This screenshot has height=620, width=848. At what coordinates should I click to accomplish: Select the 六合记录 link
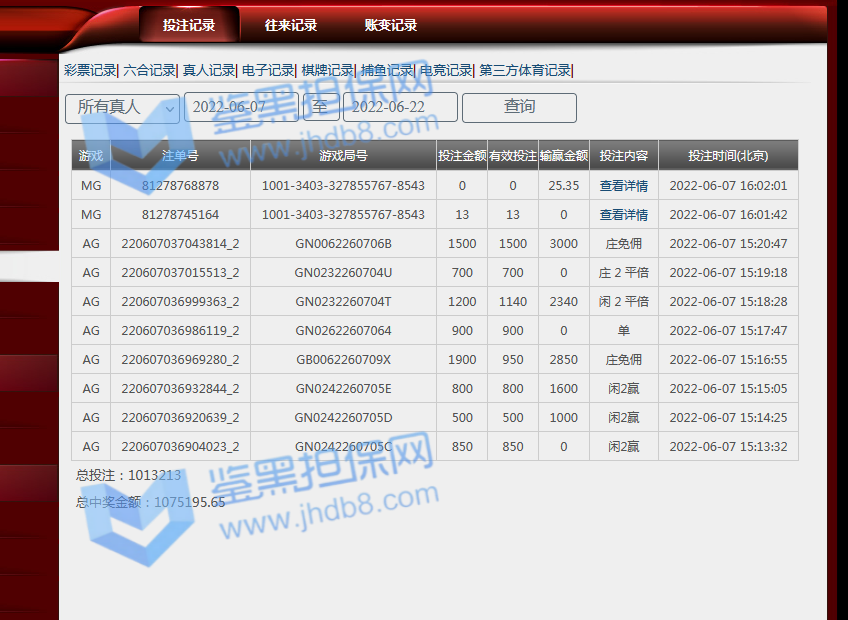pyautogui.click(x=149, y=70)
